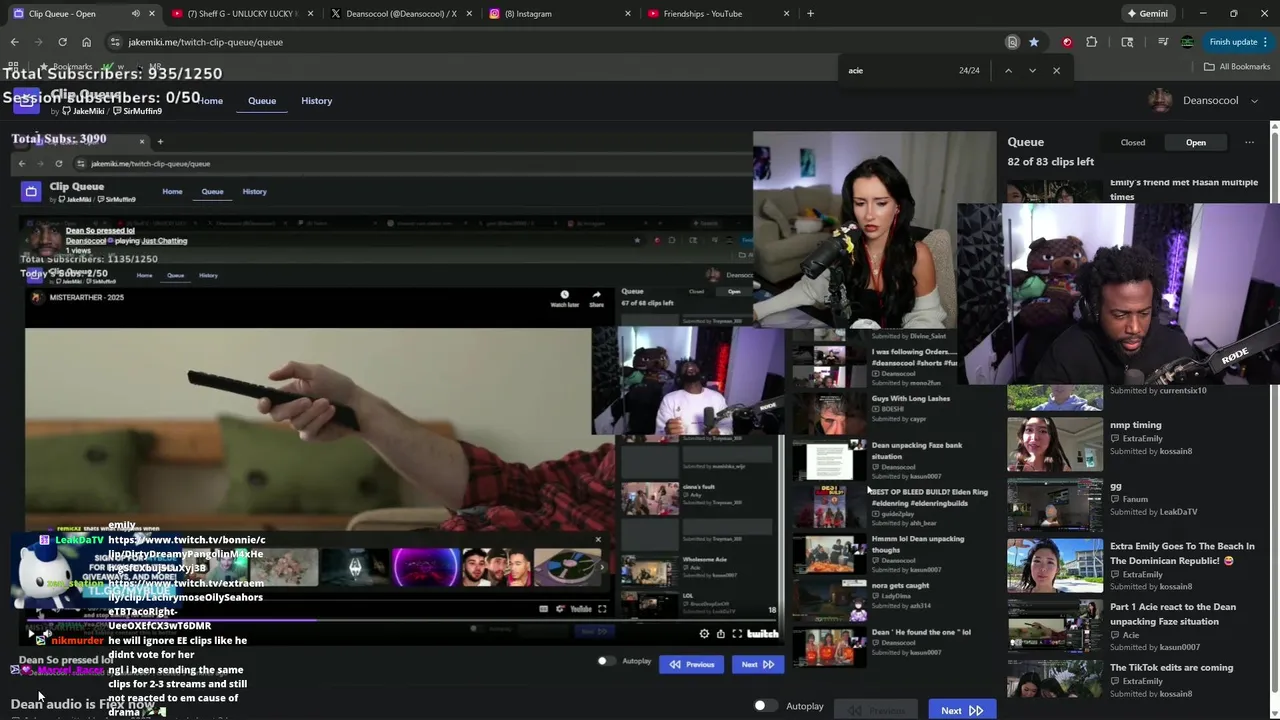Open 'Part 1 Acie react' clip
Screen dimensions: 1280x720
pyautogui.click(x=1173, y=614)
